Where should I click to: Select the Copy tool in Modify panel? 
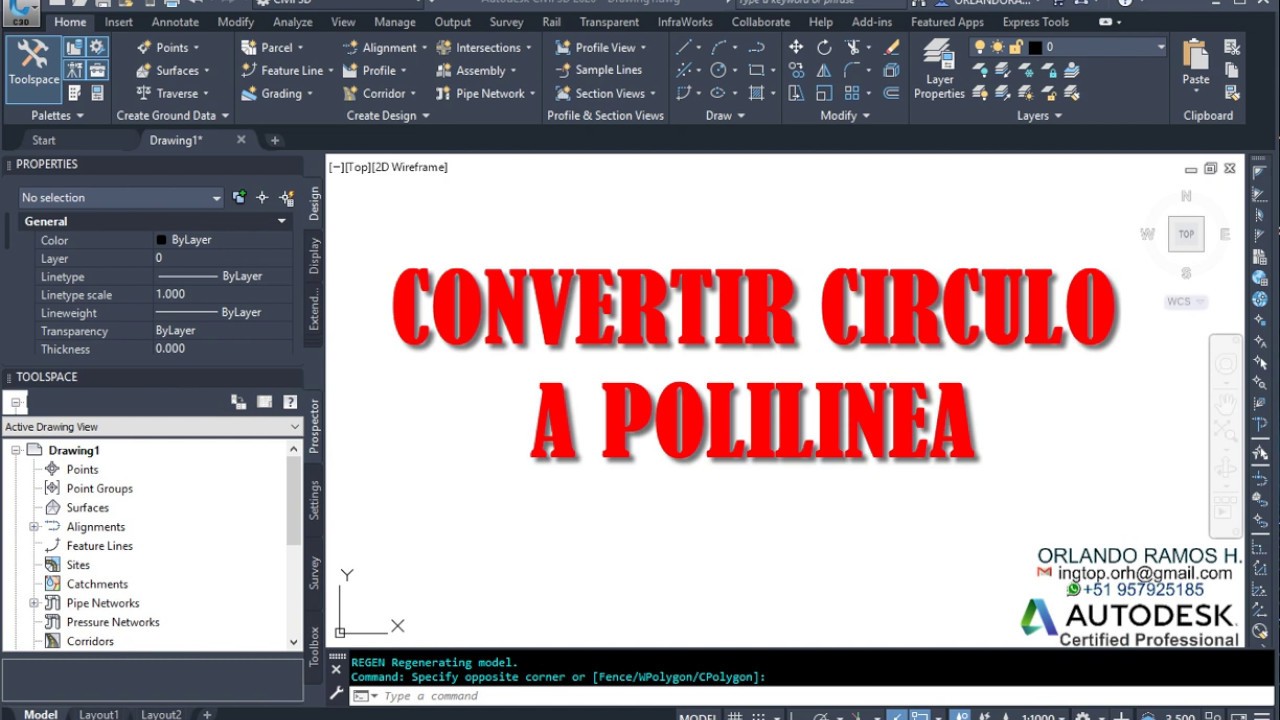[x=796, y=70]
